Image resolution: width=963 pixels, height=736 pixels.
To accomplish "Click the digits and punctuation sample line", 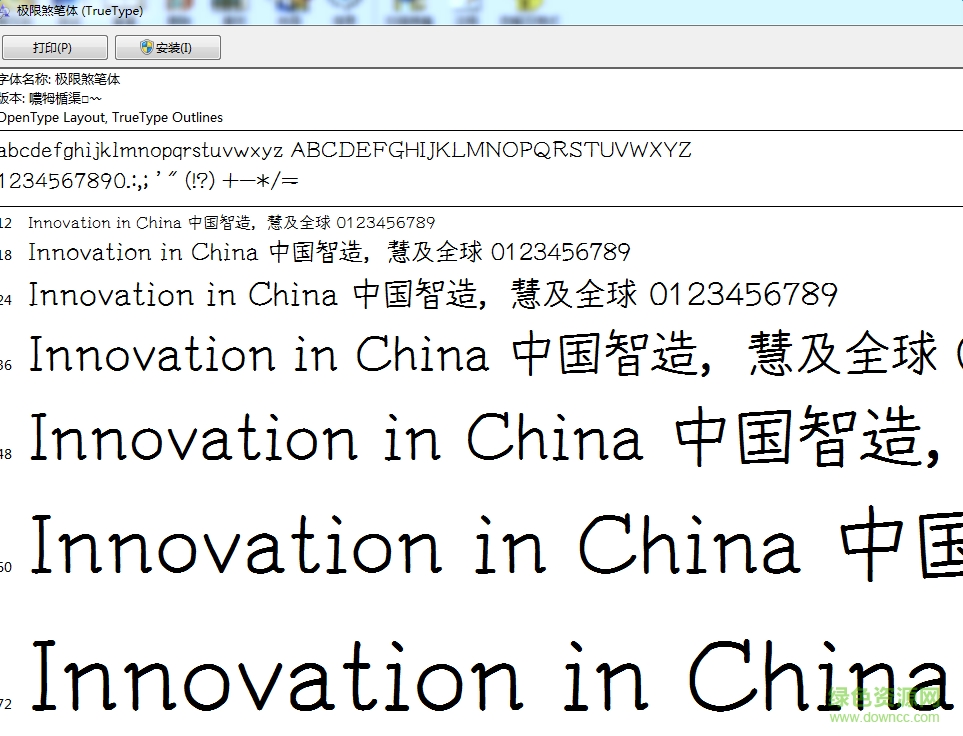I will tap(149, 181).
